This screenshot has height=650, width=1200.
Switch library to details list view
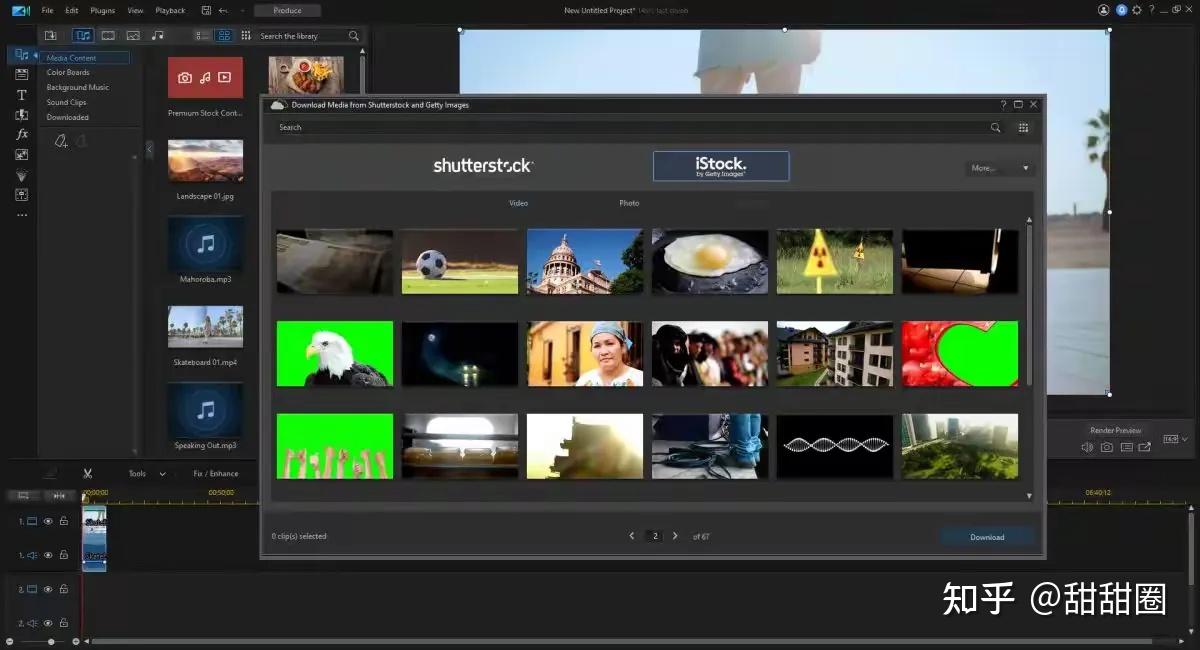click(x=203, y=36)
